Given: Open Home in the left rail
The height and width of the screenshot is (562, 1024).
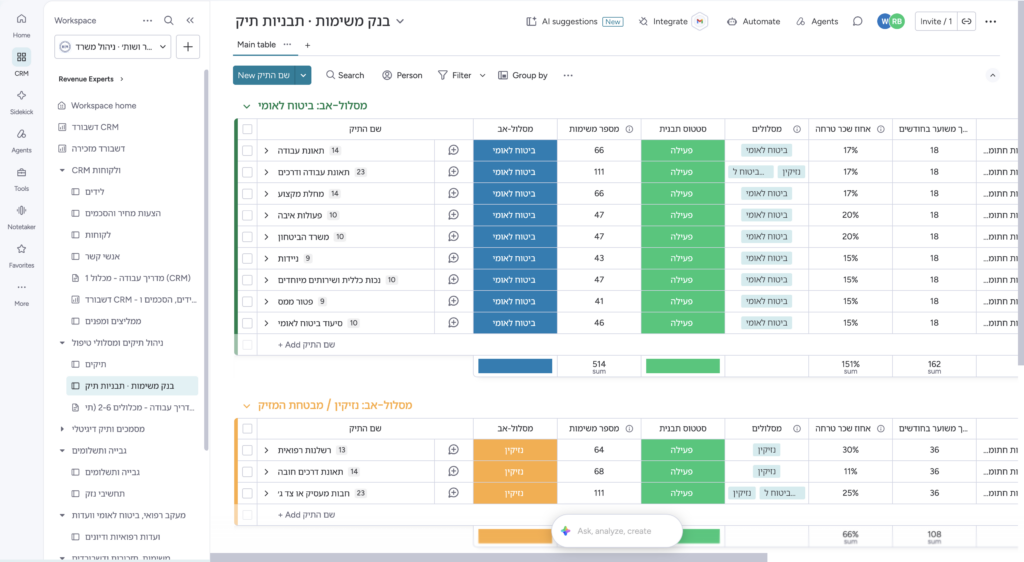Looking at the screenshot, I should click(22, 25).
